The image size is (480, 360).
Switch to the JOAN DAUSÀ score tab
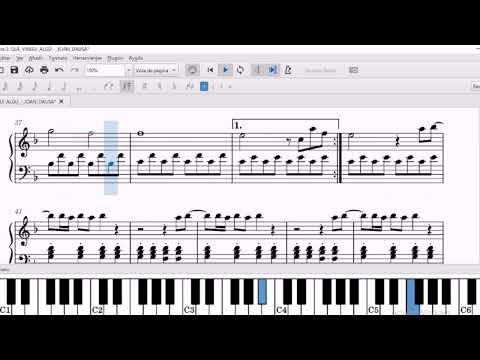point(28,101)
